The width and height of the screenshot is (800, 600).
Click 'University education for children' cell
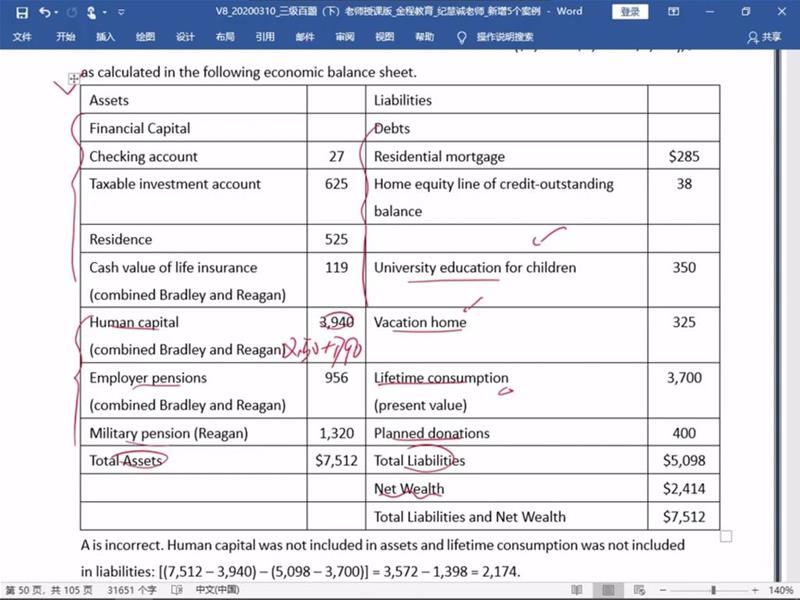click(x=507, y=280)
